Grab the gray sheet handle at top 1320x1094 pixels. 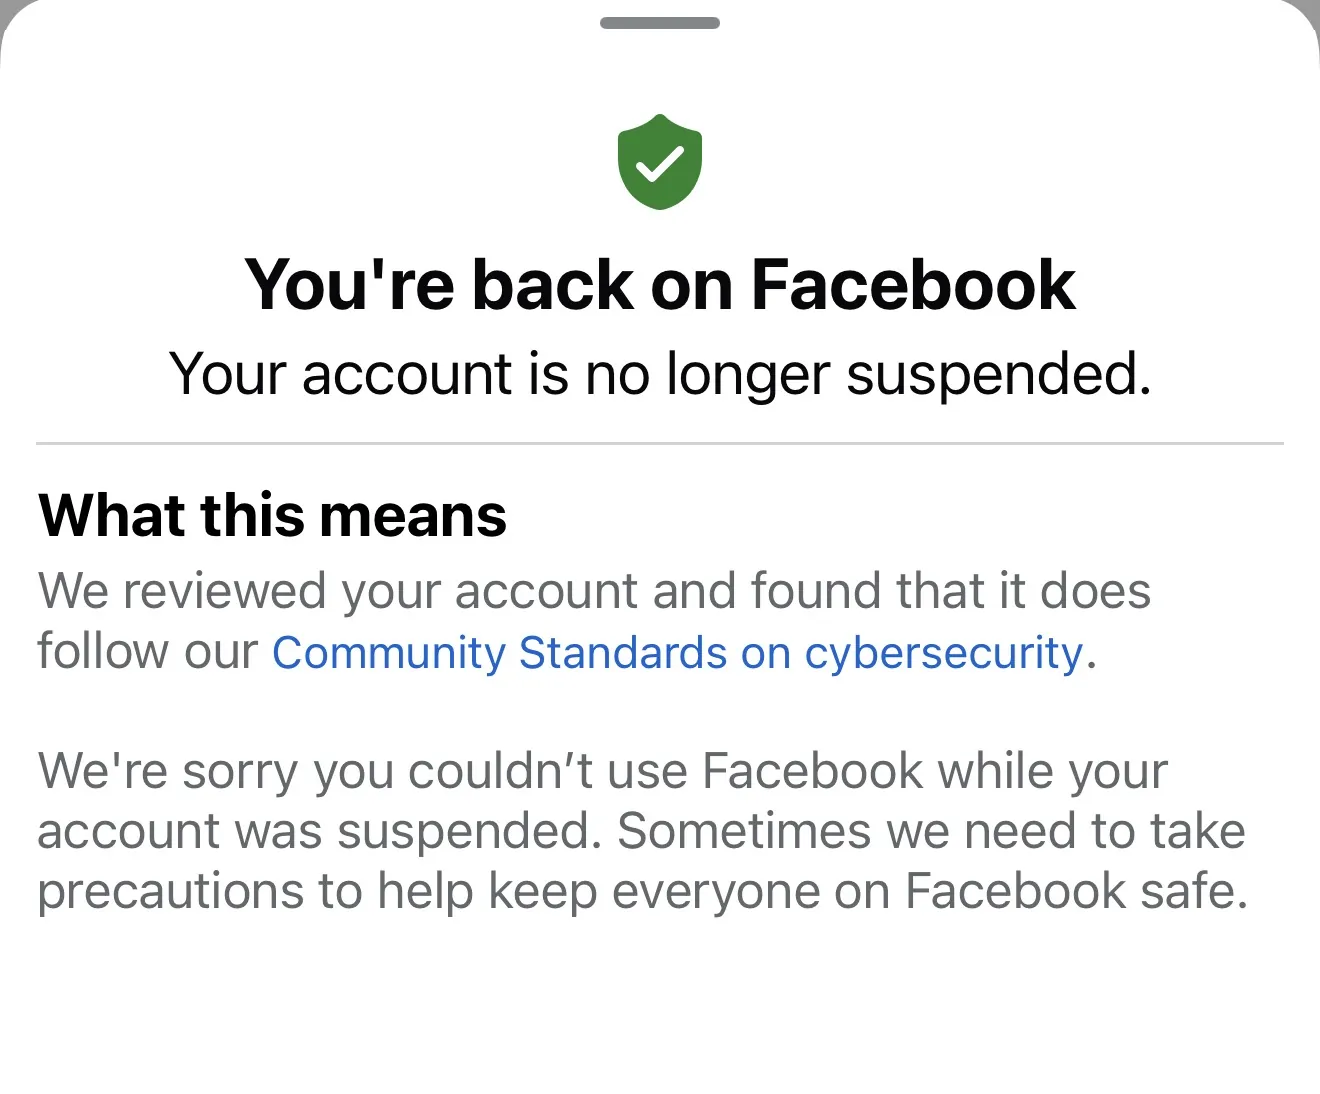click(x=660, y=23)
